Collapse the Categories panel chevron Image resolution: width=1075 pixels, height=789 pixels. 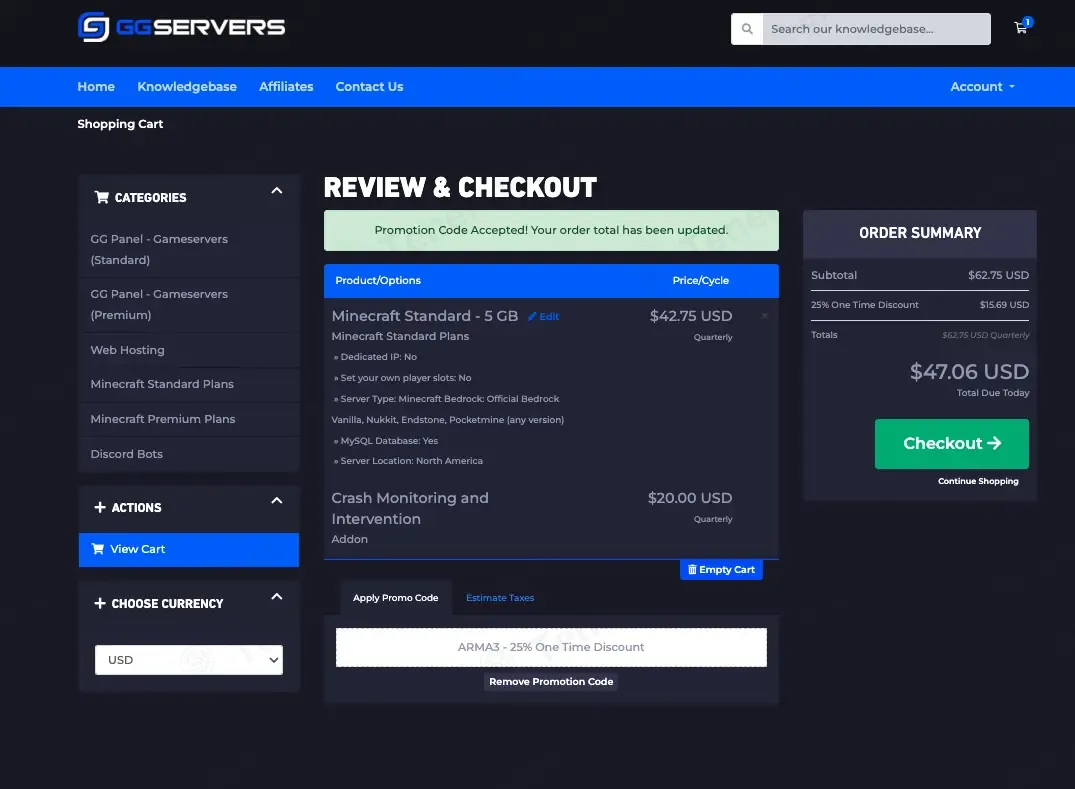[277, 191]
